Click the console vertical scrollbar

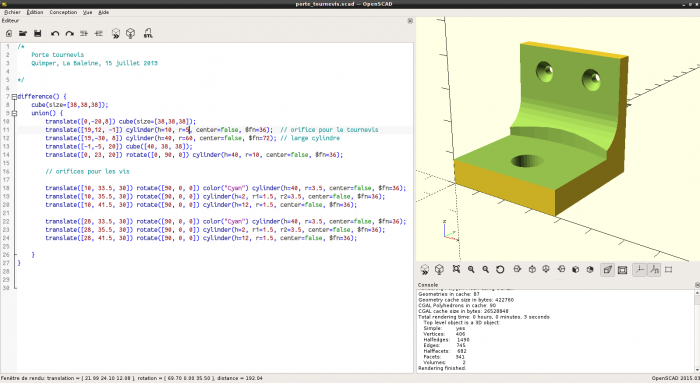click(697, 330)
